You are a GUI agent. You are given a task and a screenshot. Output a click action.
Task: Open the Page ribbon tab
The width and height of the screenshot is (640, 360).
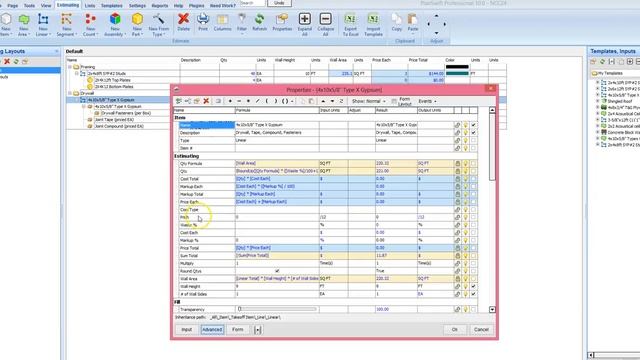pyautogui.click(x=13, y=6)
